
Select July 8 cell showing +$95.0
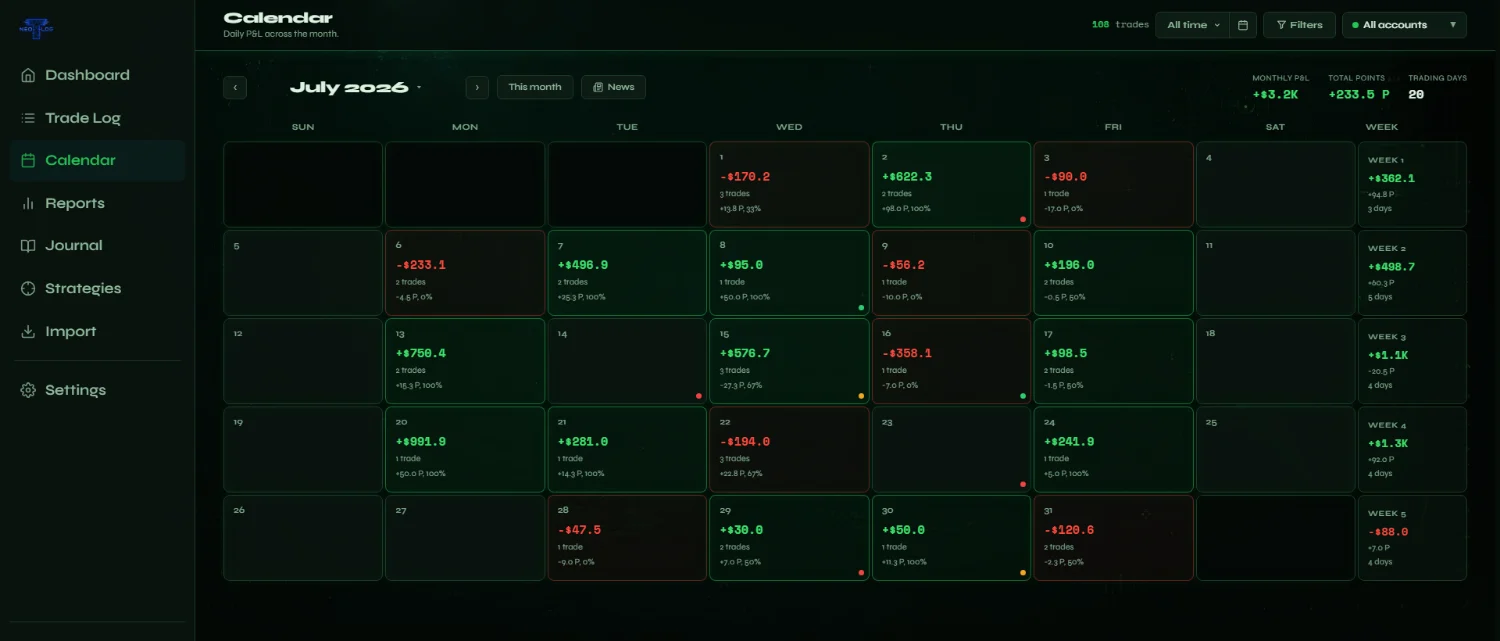pos(789,273)
